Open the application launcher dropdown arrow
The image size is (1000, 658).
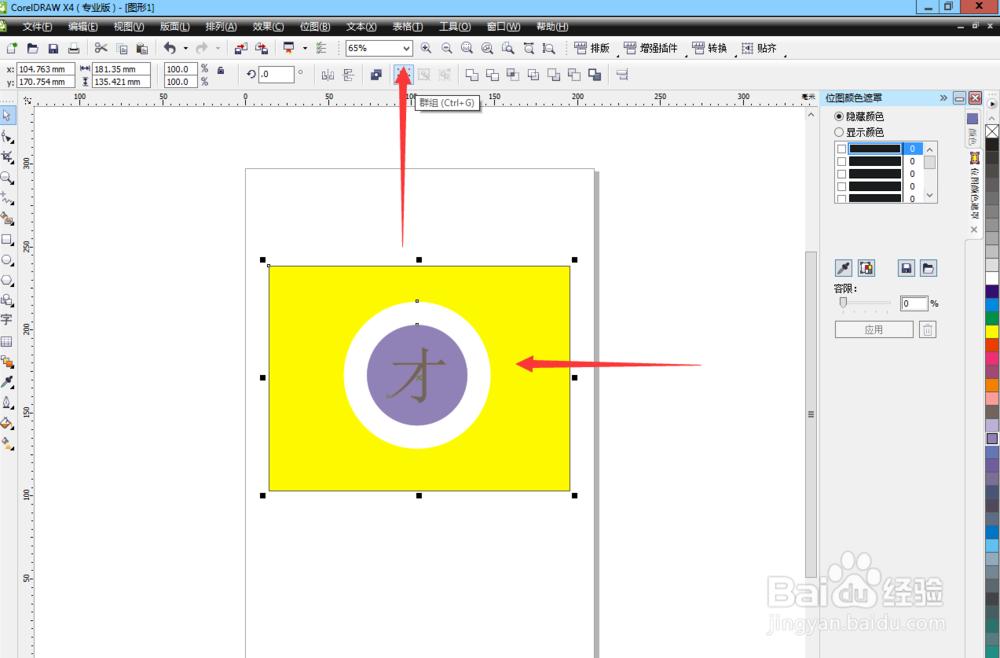(x=304, y=48)
